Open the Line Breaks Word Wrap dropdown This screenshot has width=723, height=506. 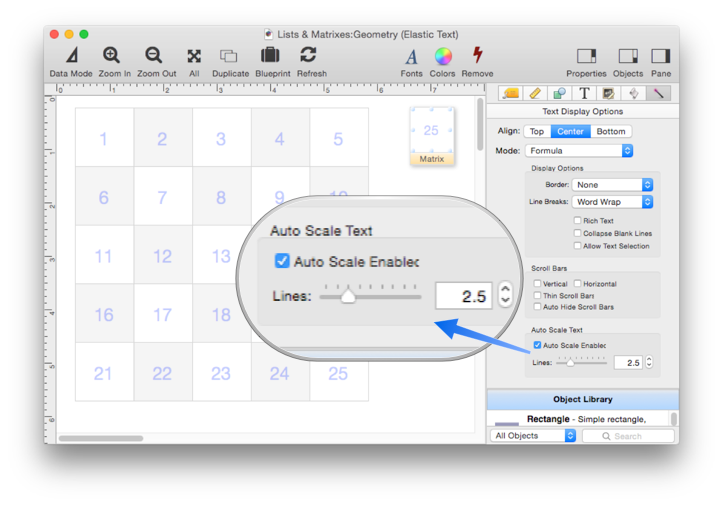tap(612, 202)
